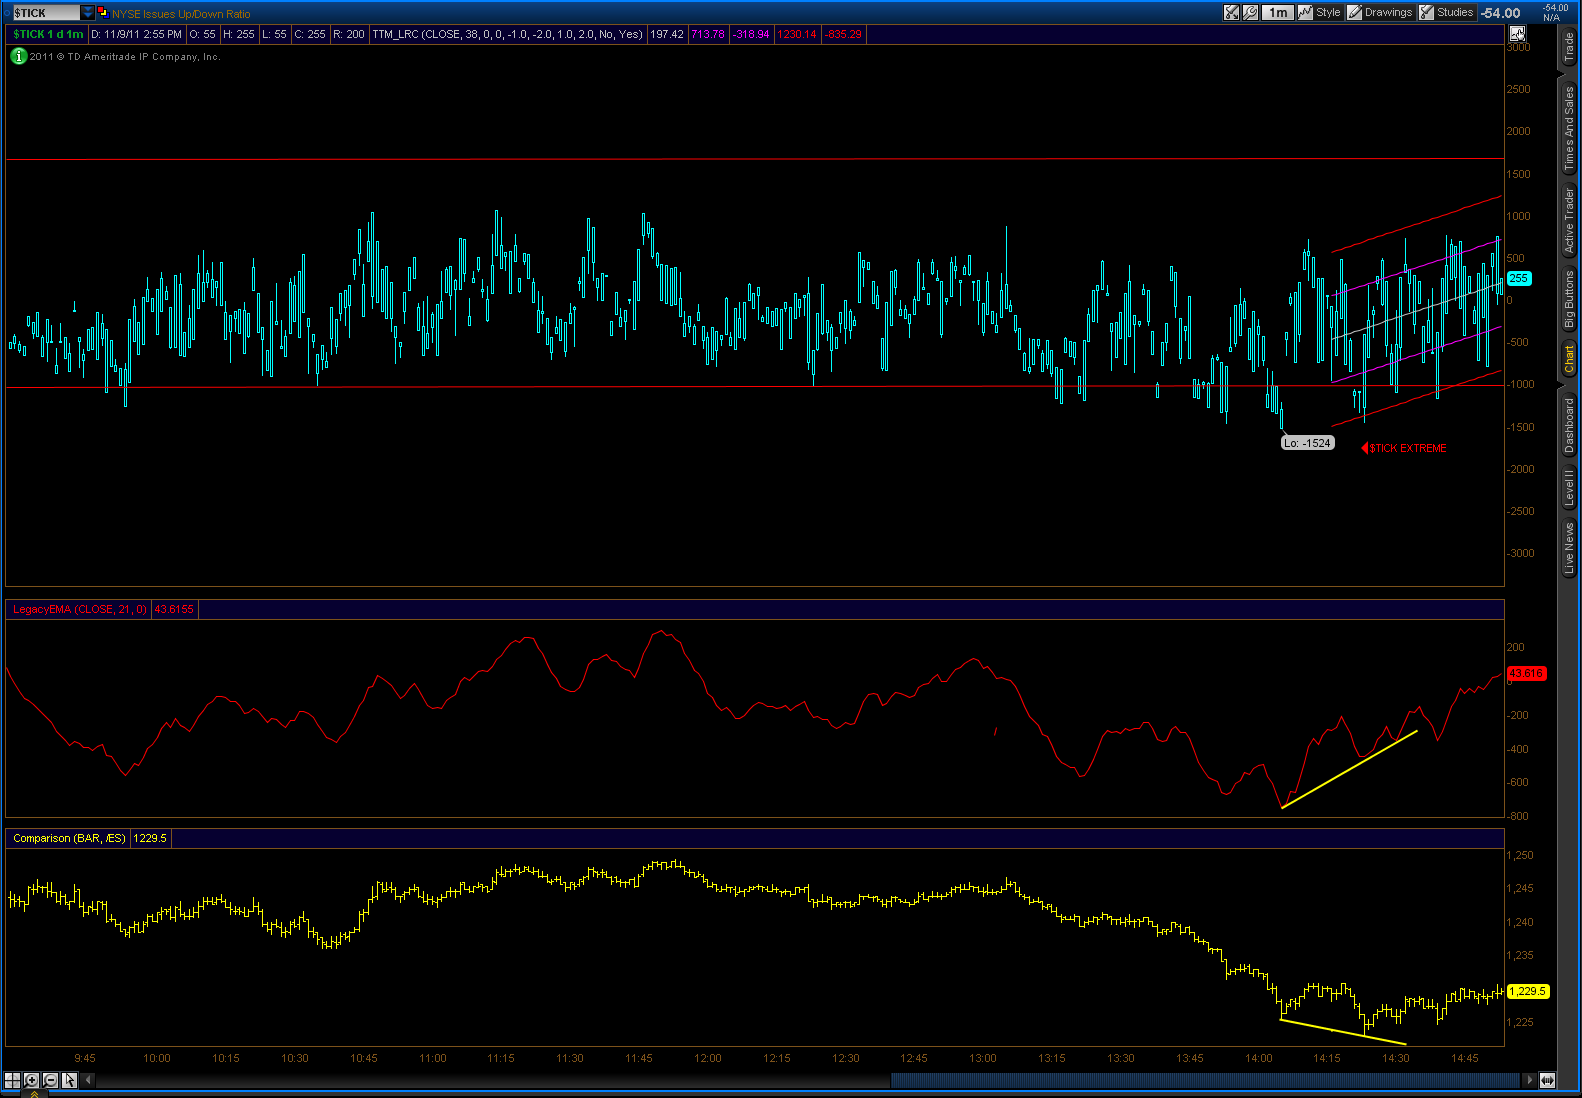Click the R: 200 range value

[x=349, y=34]
